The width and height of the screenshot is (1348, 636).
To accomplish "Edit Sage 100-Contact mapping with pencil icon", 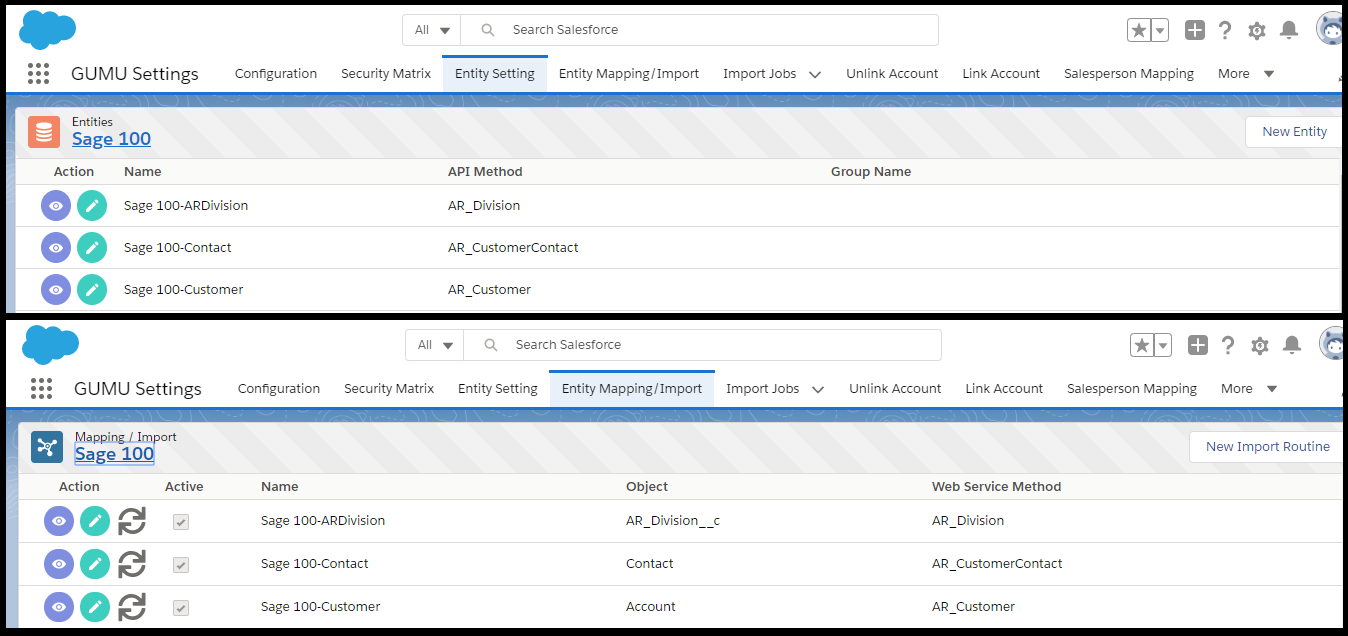I will [x=95, y=564].
